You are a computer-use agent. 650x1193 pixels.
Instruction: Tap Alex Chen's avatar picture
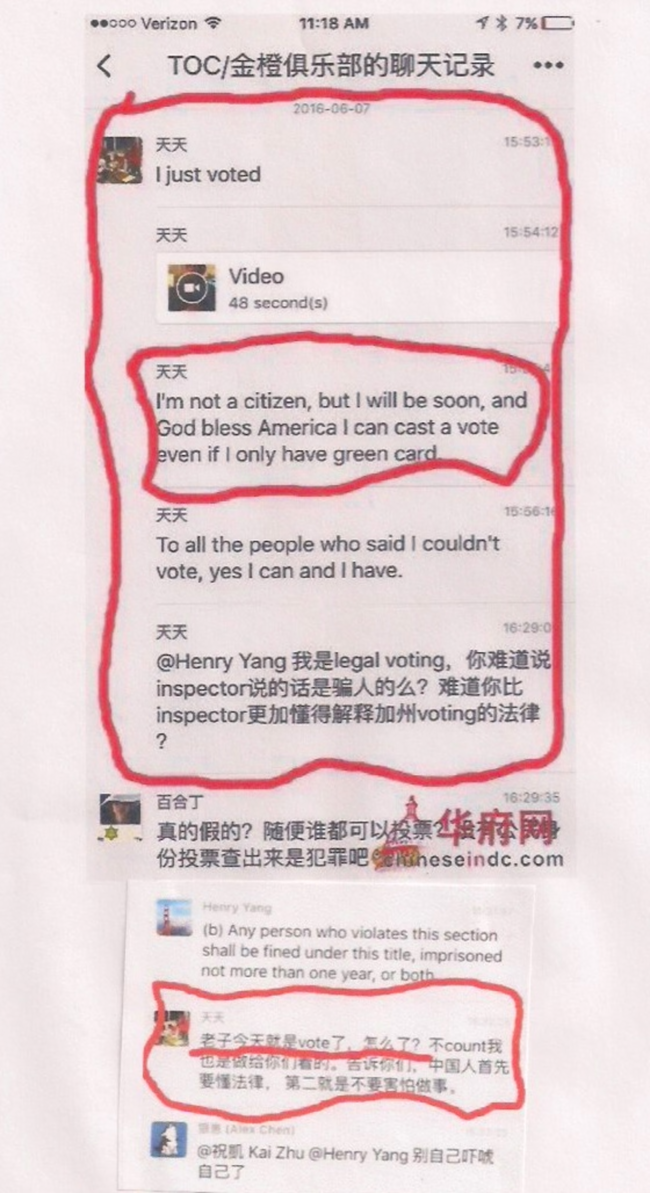pos(169,1140)
